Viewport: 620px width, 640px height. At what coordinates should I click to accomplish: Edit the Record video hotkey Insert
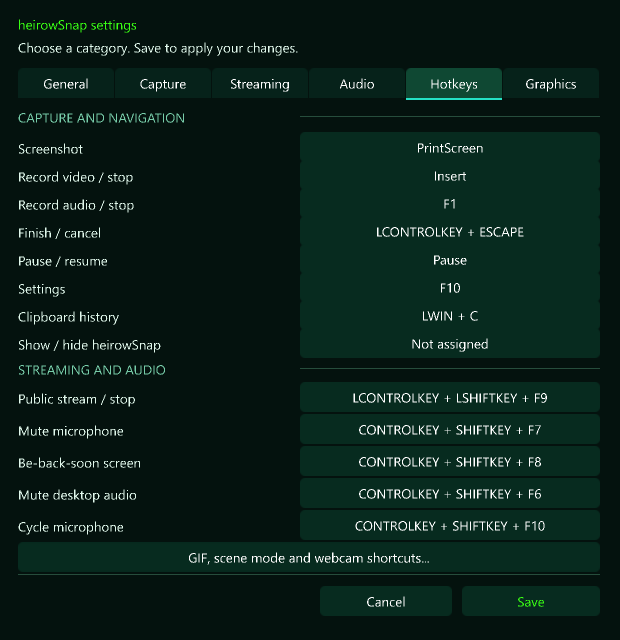click(x=450, y=176)
